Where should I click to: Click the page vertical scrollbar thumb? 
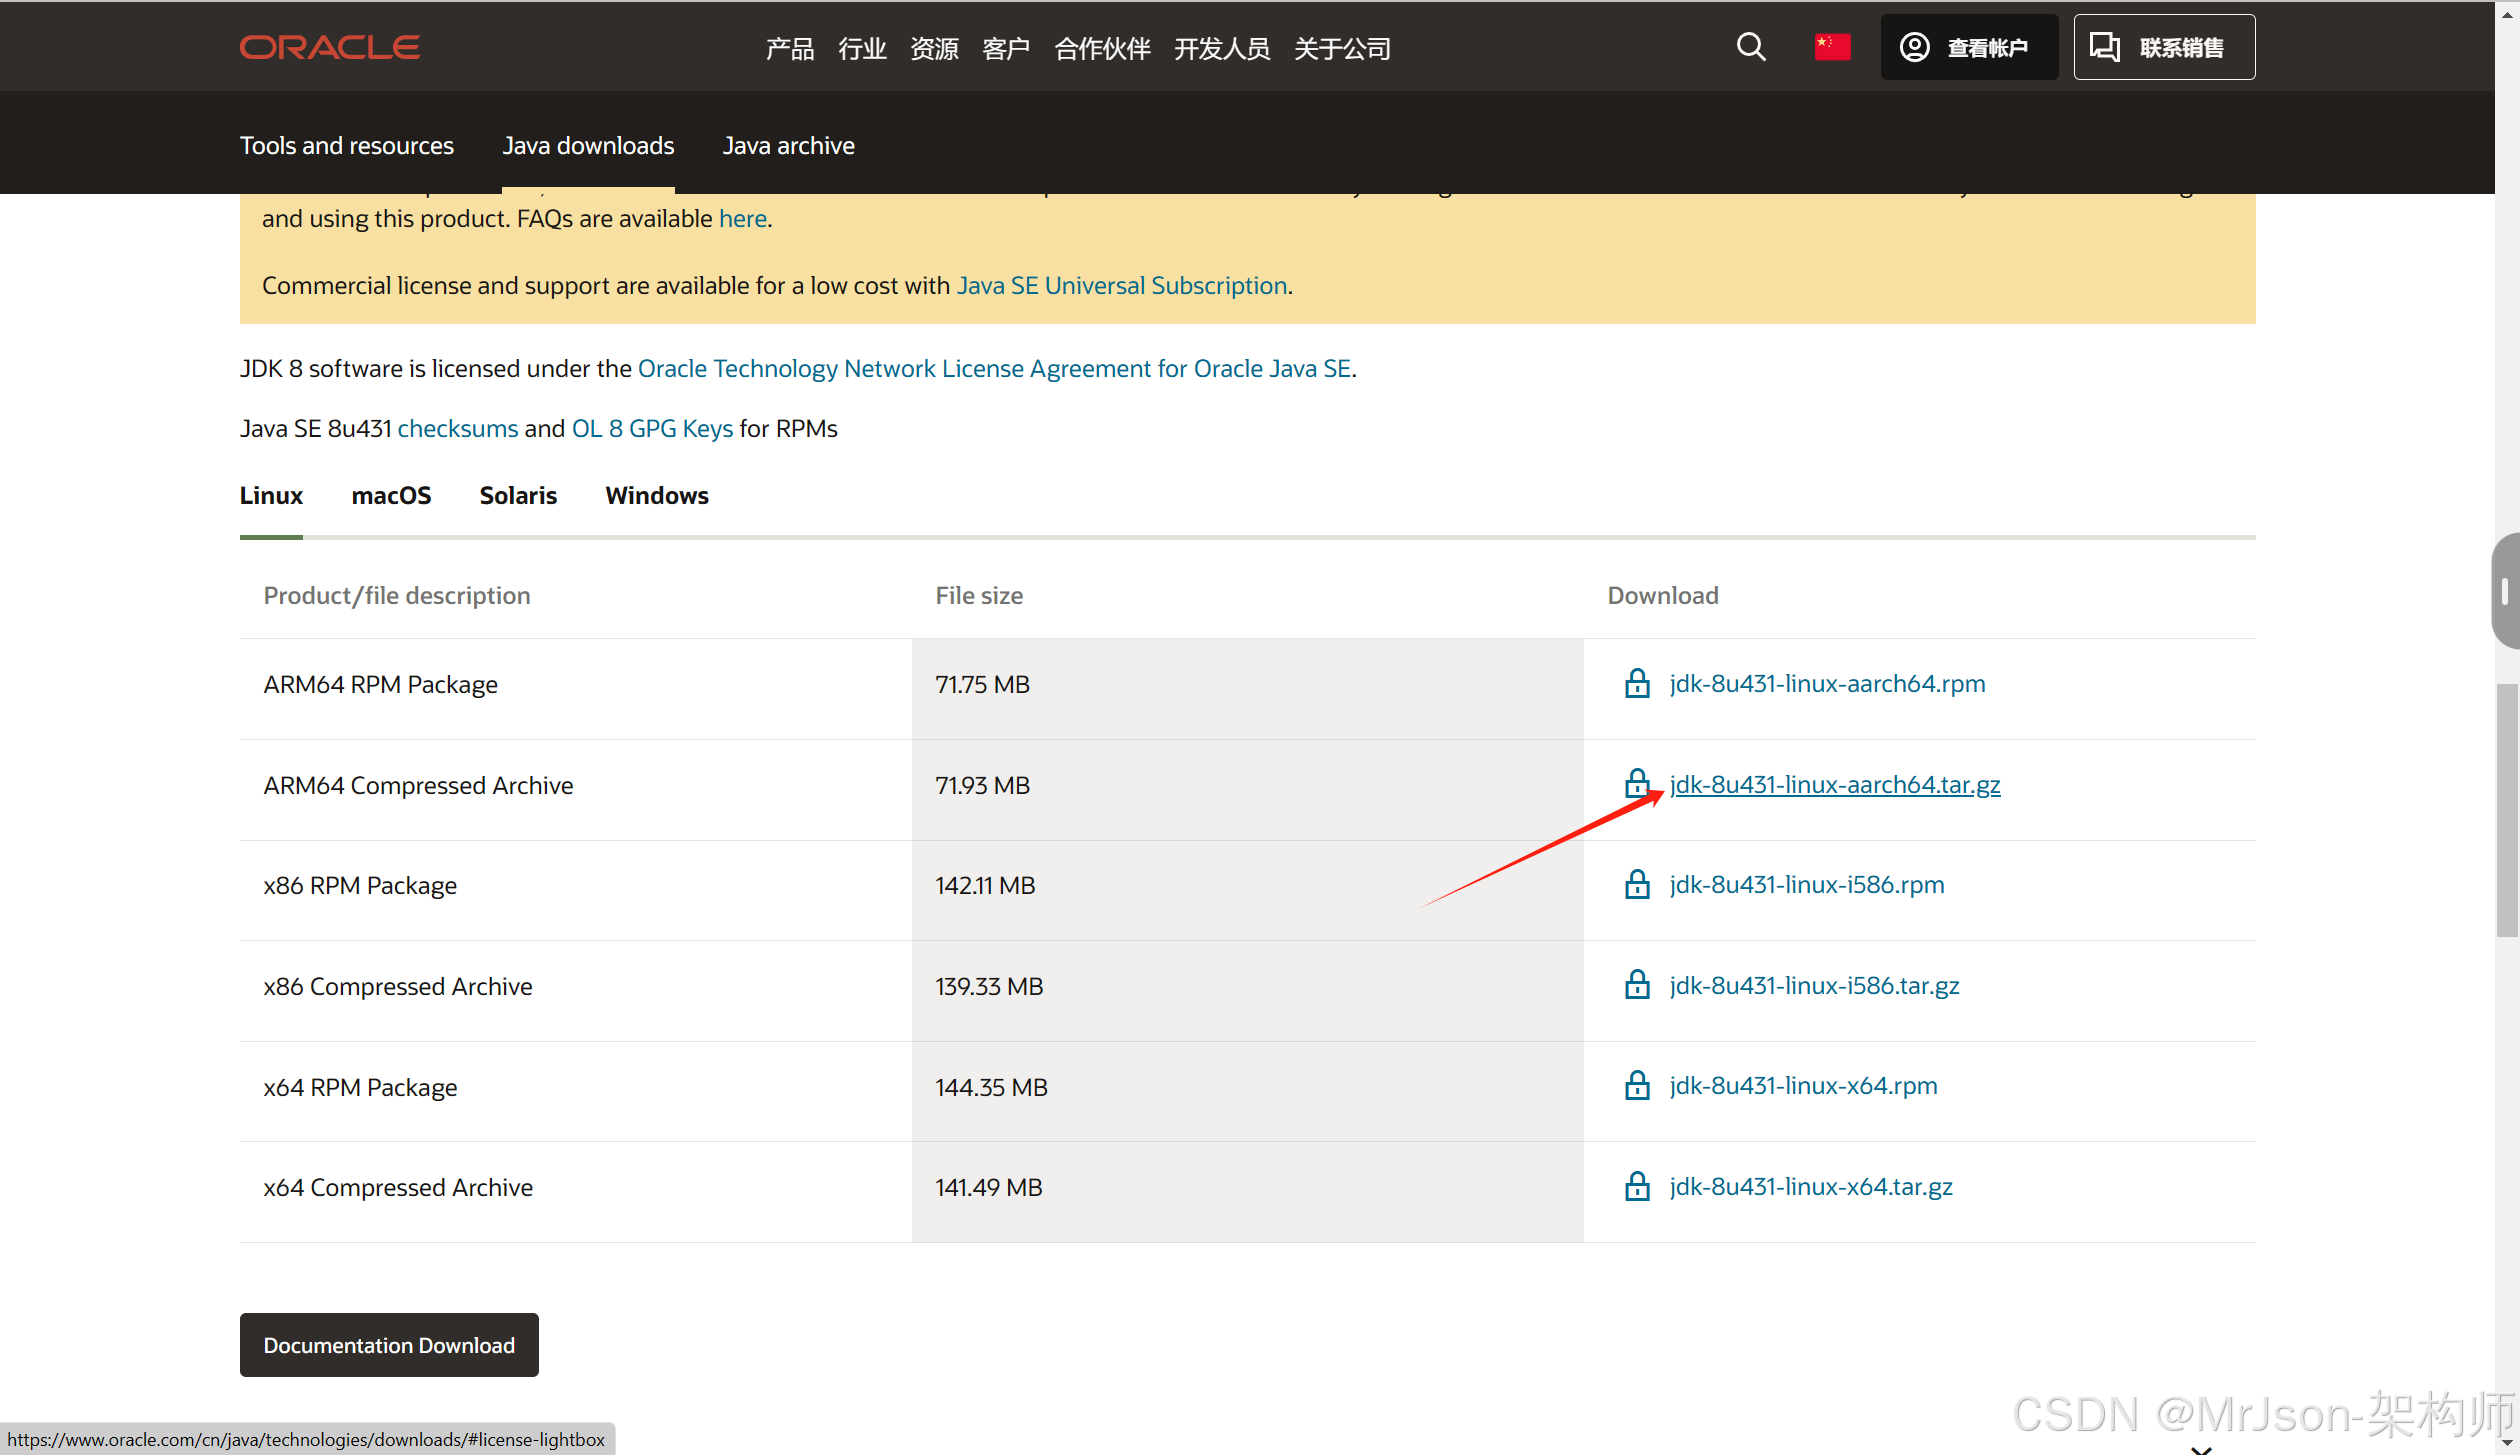2506,810
